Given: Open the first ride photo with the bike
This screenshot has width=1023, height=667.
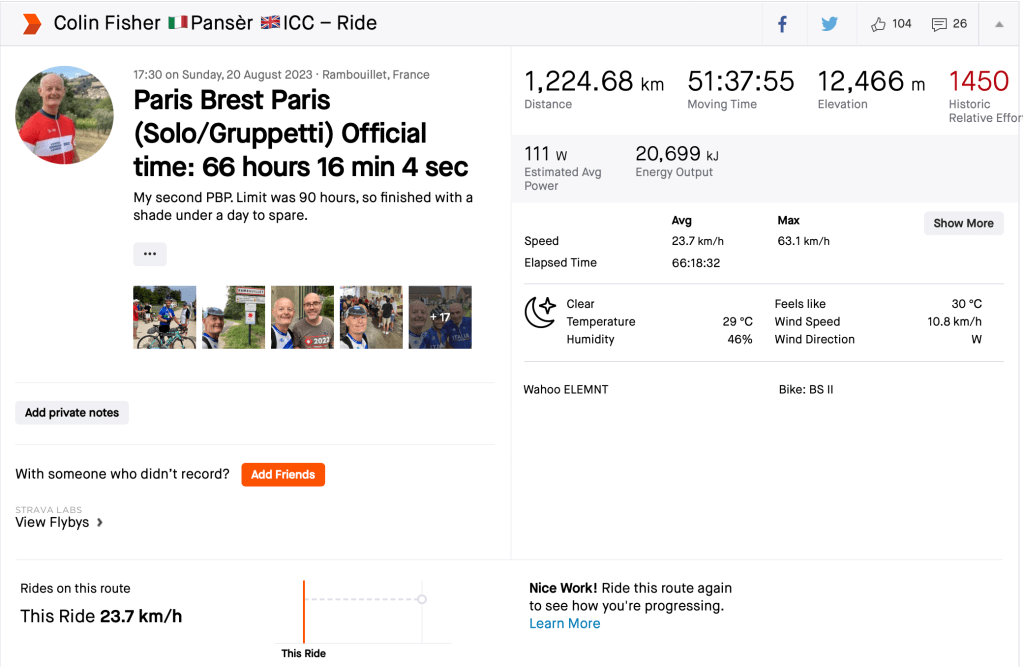Looking at the screenshot, I should [x=165, y=317].
